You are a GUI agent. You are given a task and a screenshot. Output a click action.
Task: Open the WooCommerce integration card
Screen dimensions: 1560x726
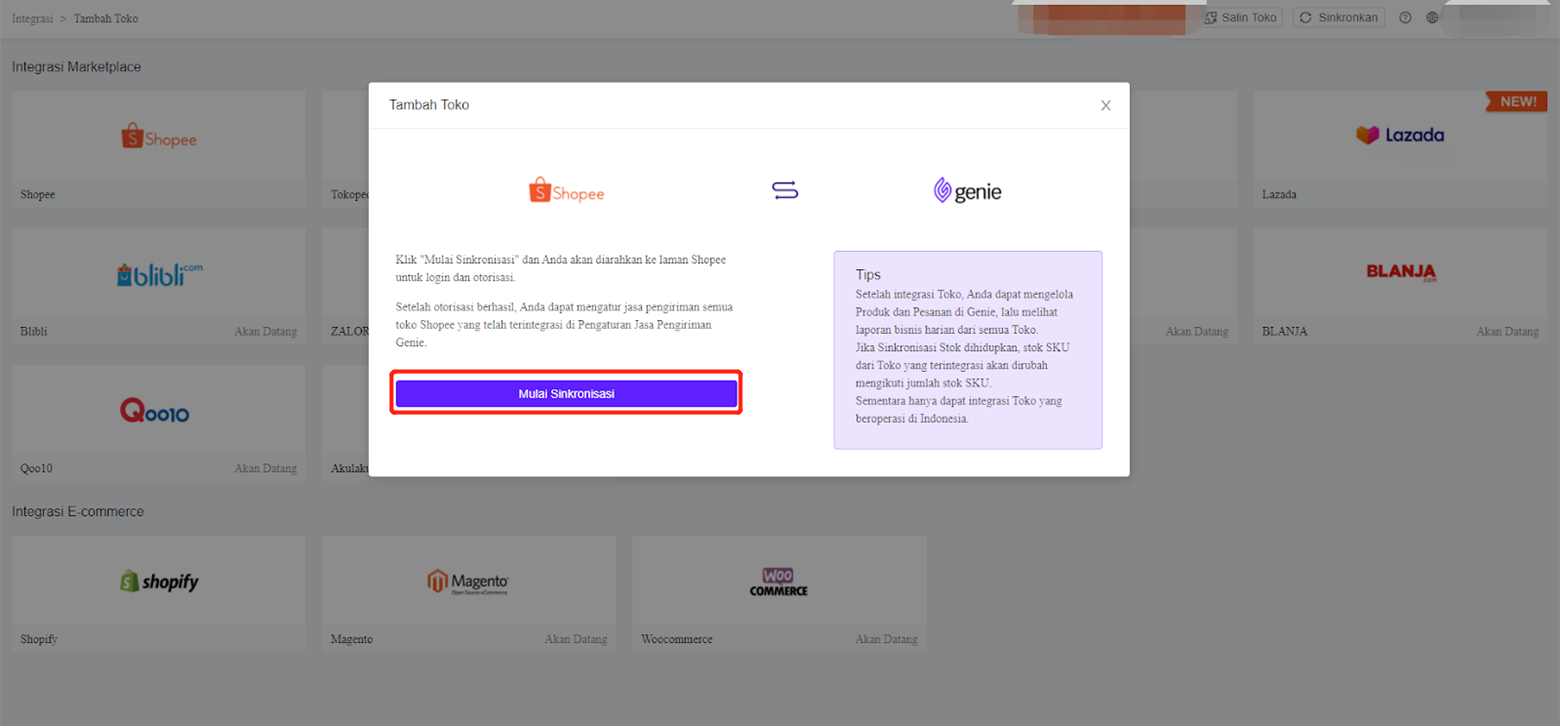pyautogui.click(x=778, y=593)
